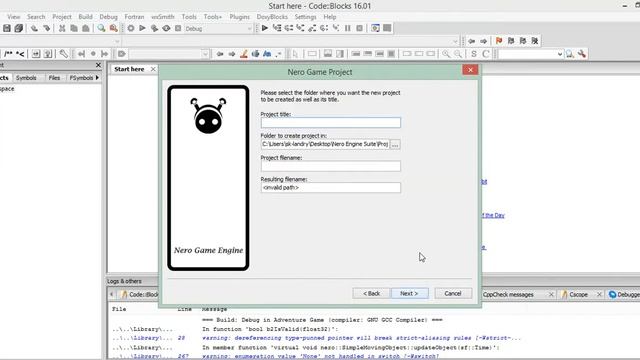Switch to the Symbols tab
The width and height of the screenshot is (640, 360).
(x=26, y=78)
